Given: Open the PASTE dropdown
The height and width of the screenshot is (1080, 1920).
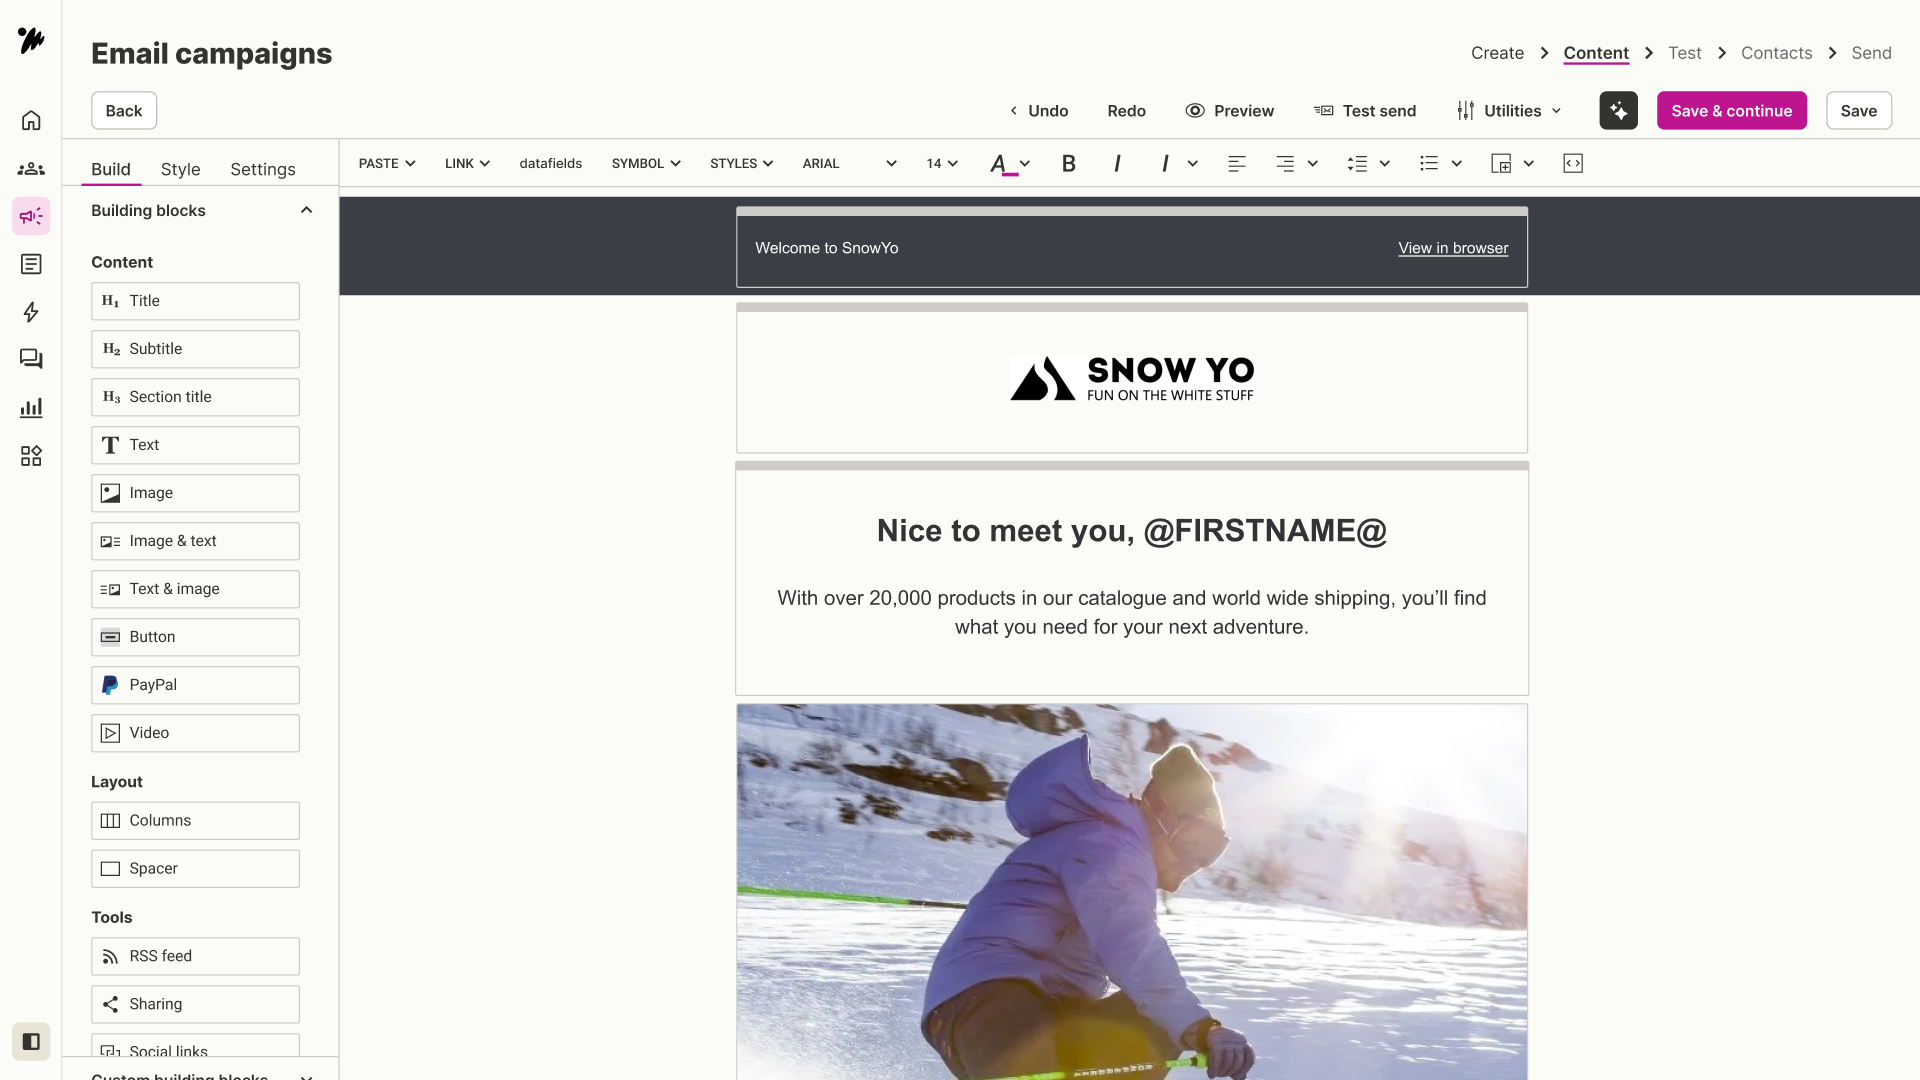Looking at the screenshot, I should click(x=387, y=164).
